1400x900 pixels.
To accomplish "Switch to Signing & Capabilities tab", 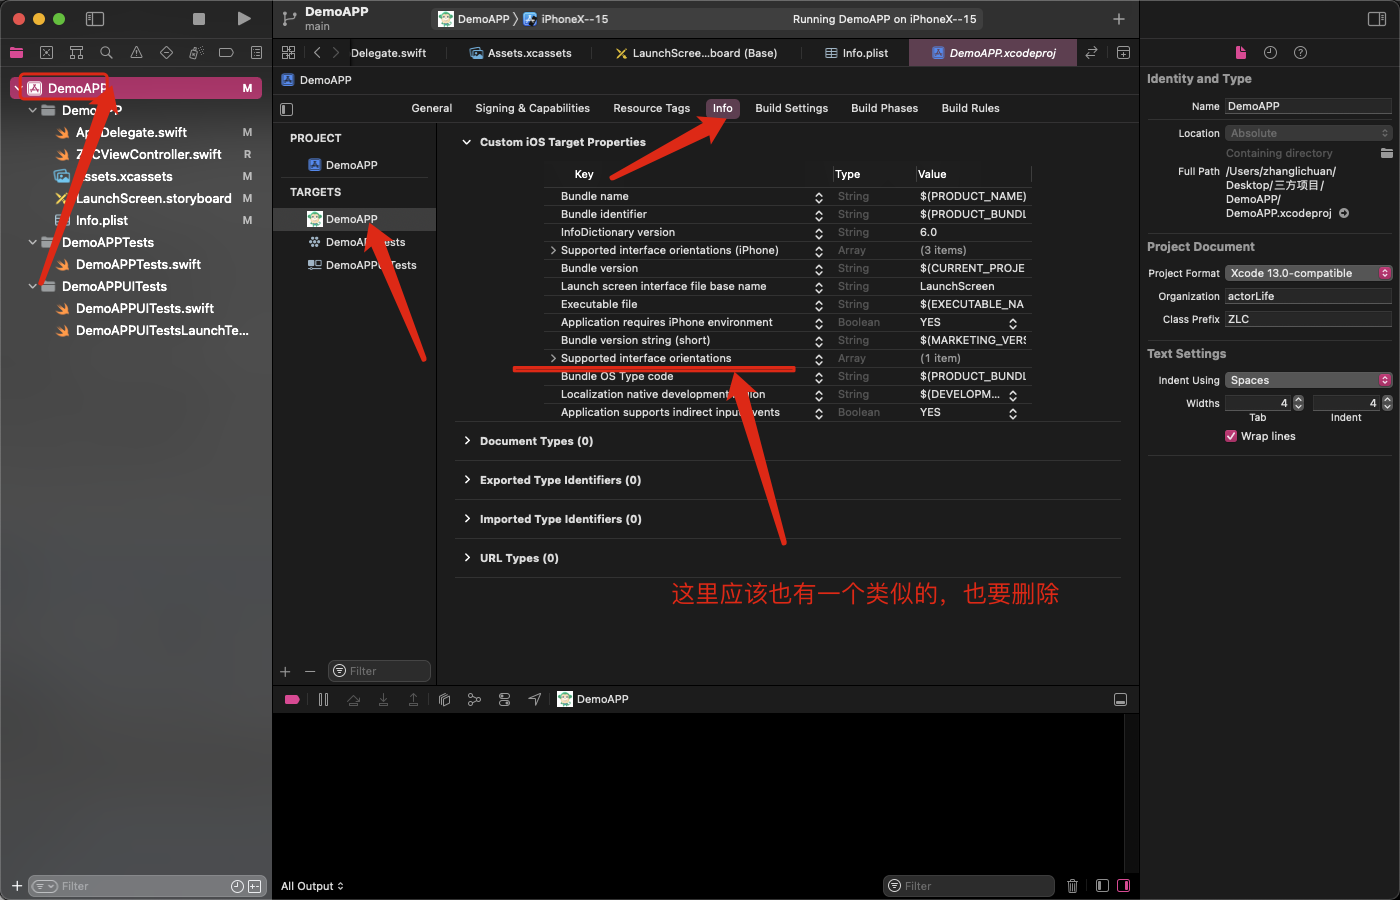I will (532, 108).
